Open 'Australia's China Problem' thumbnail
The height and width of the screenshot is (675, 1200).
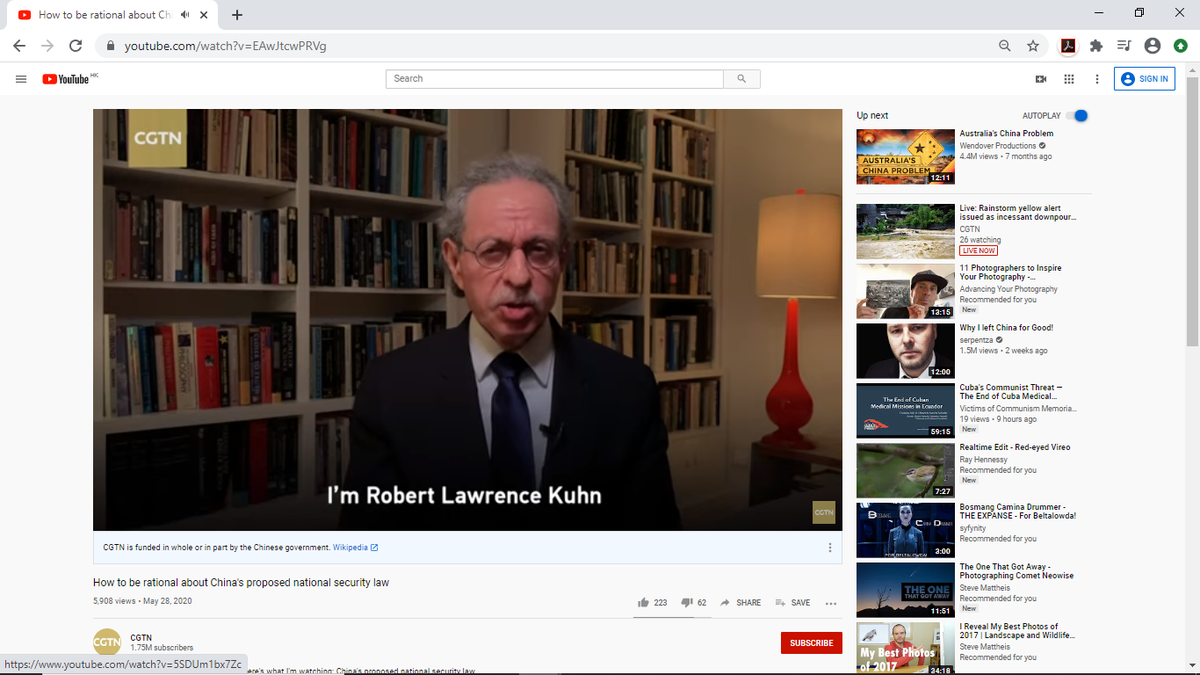click(x=905, y=156)
